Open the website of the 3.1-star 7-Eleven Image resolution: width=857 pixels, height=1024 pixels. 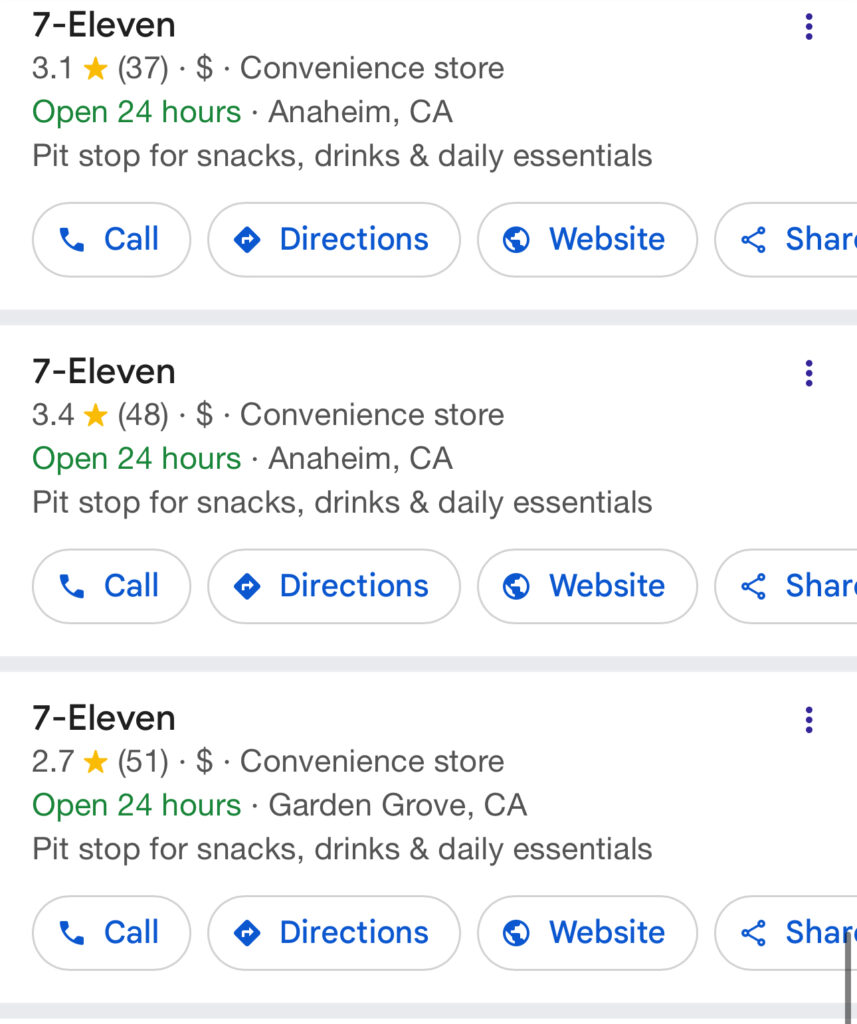pos(587,239)
